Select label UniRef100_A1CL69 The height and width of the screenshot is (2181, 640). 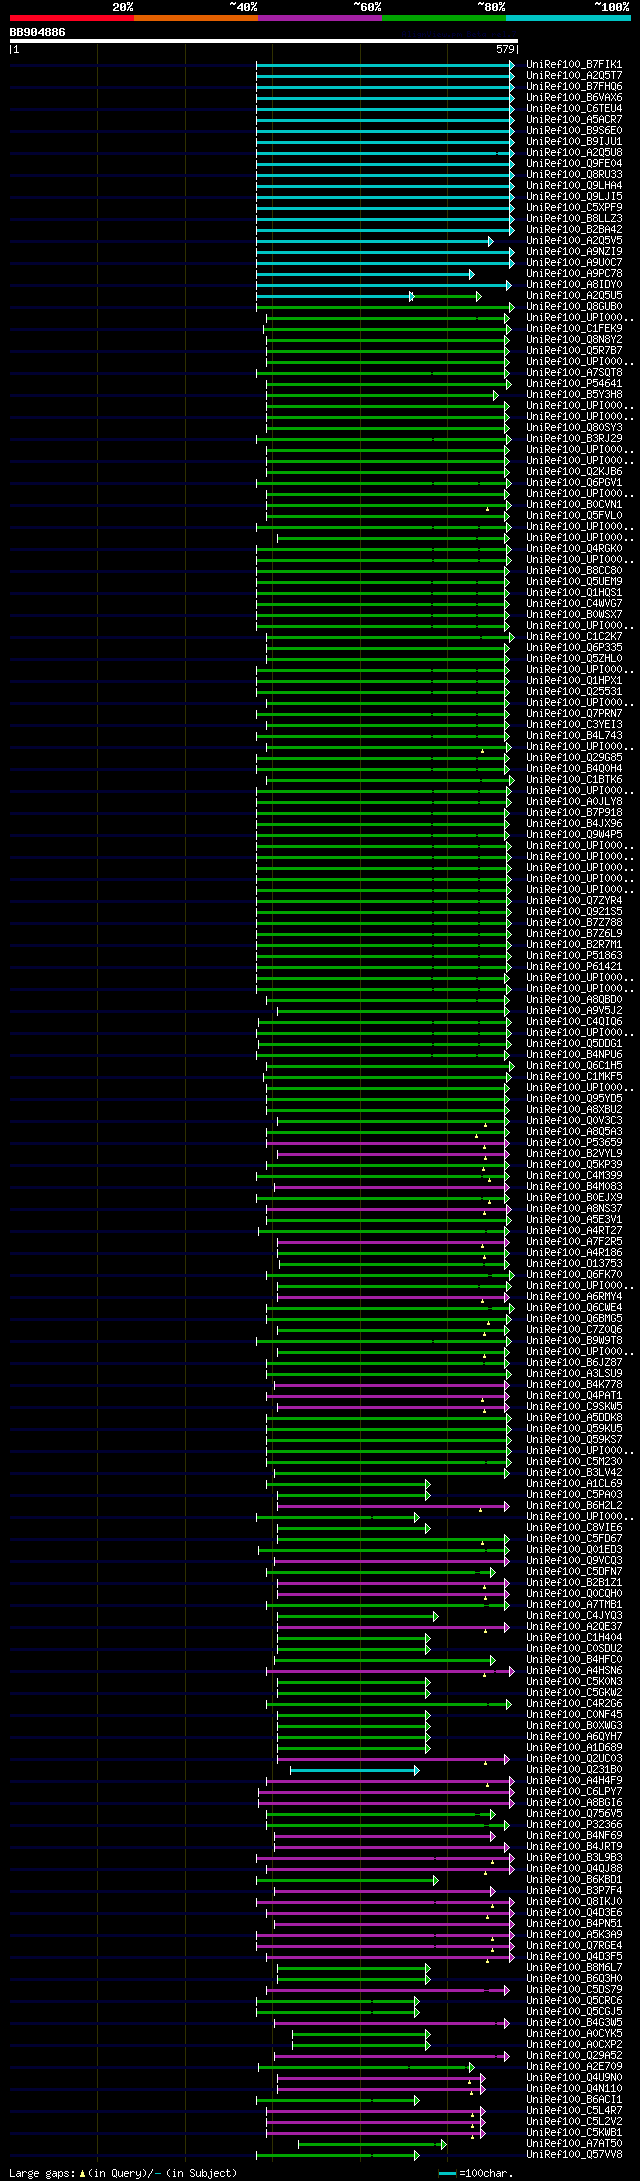tap(574, 1483)
